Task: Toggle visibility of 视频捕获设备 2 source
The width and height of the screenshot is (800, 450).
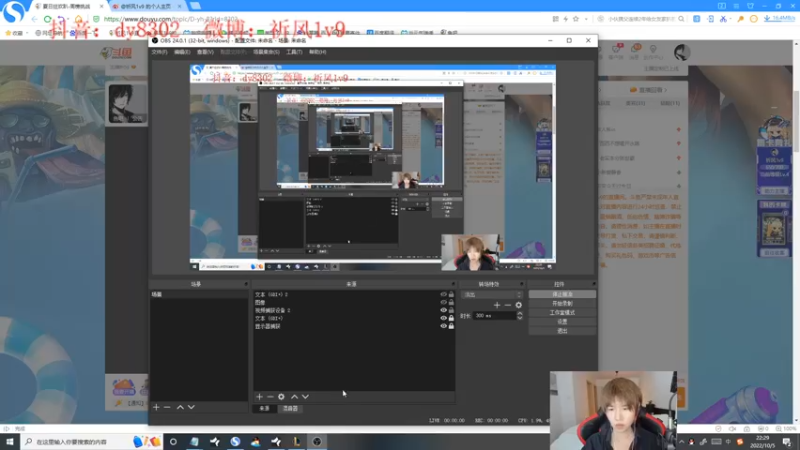Action: point(443,310)
